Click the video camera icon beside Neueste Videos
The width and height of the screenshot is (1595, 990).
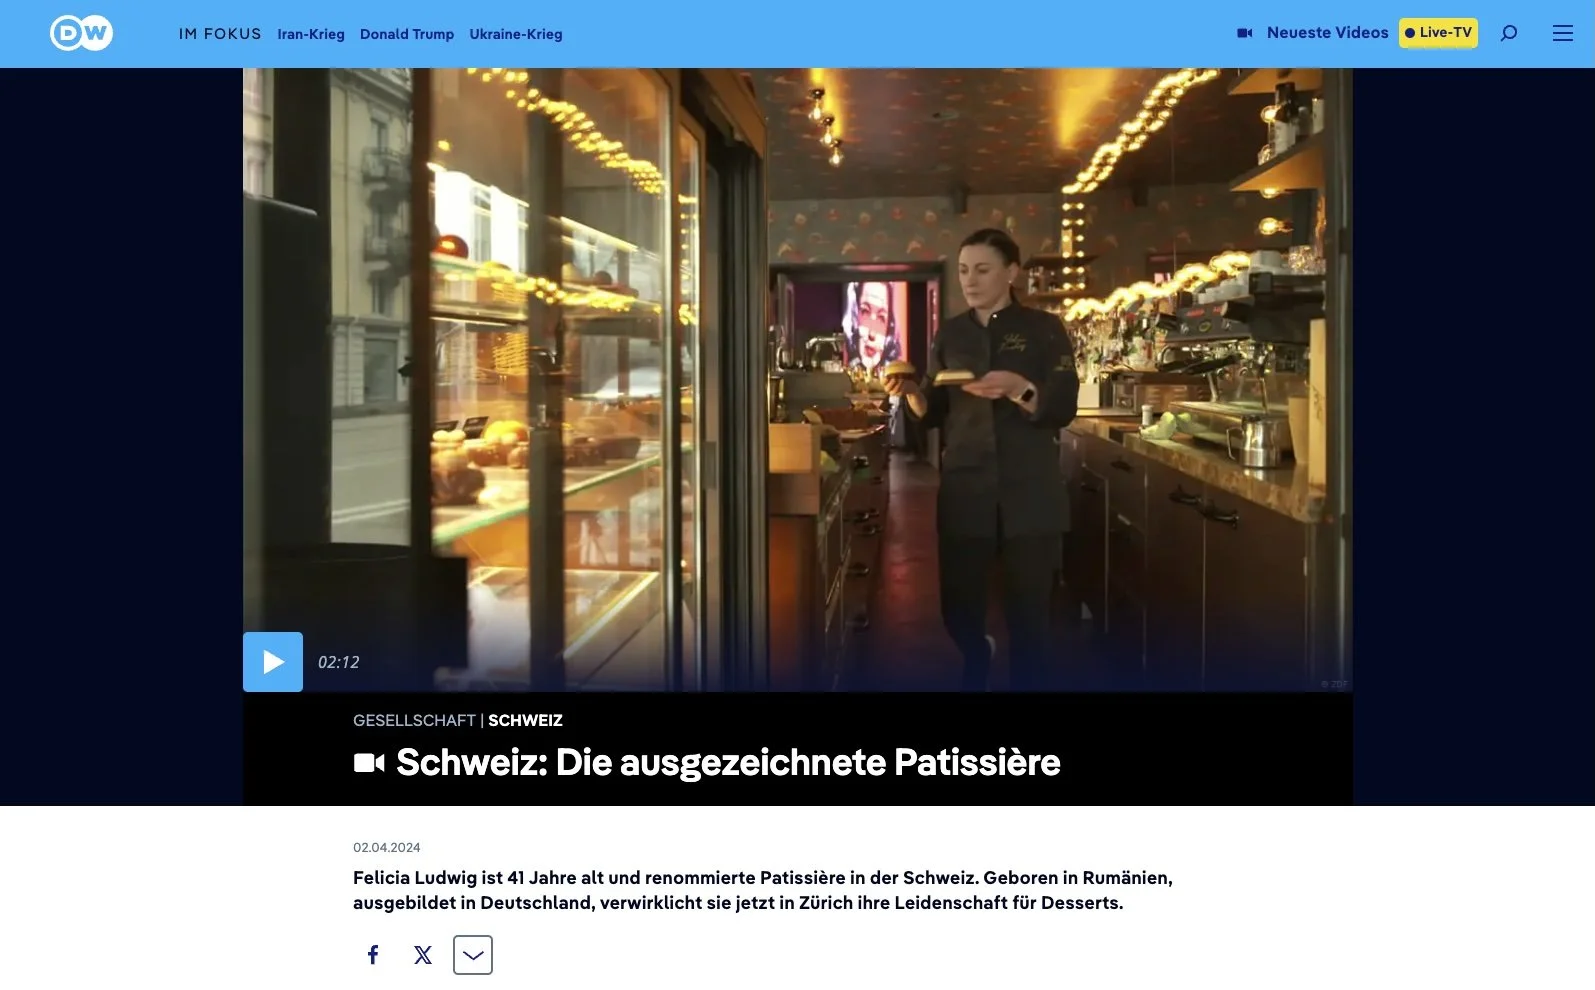click(x=1245, y=33)
